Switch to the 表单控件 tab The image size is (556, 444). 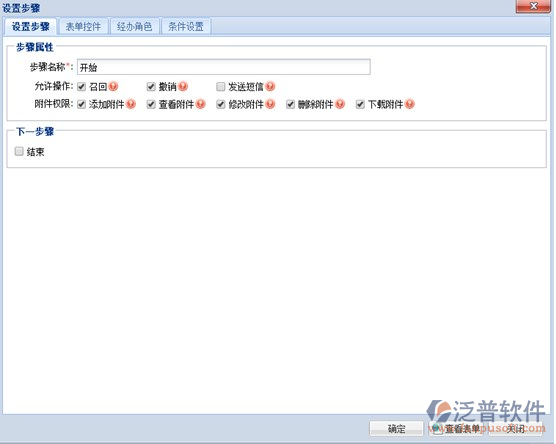tap(83, 27)
